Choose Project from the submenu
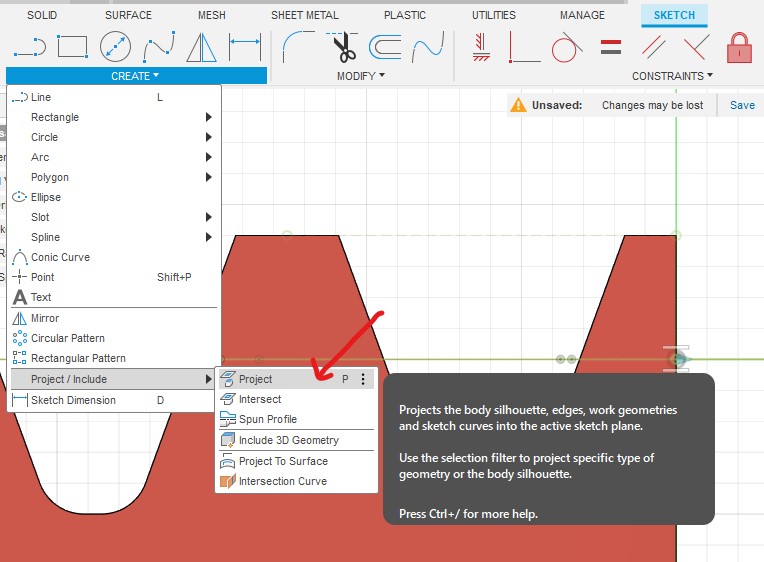This screenshot has height=562, width=764. click(256, 380)
